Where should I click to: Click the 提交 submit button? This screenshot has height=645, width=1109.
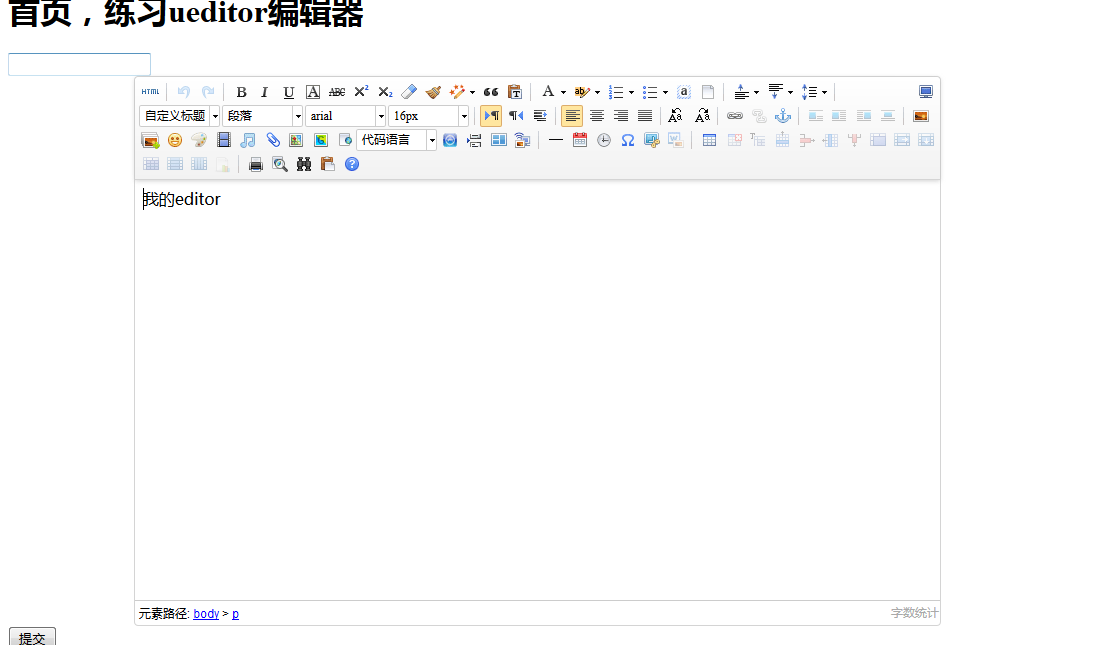32,637
